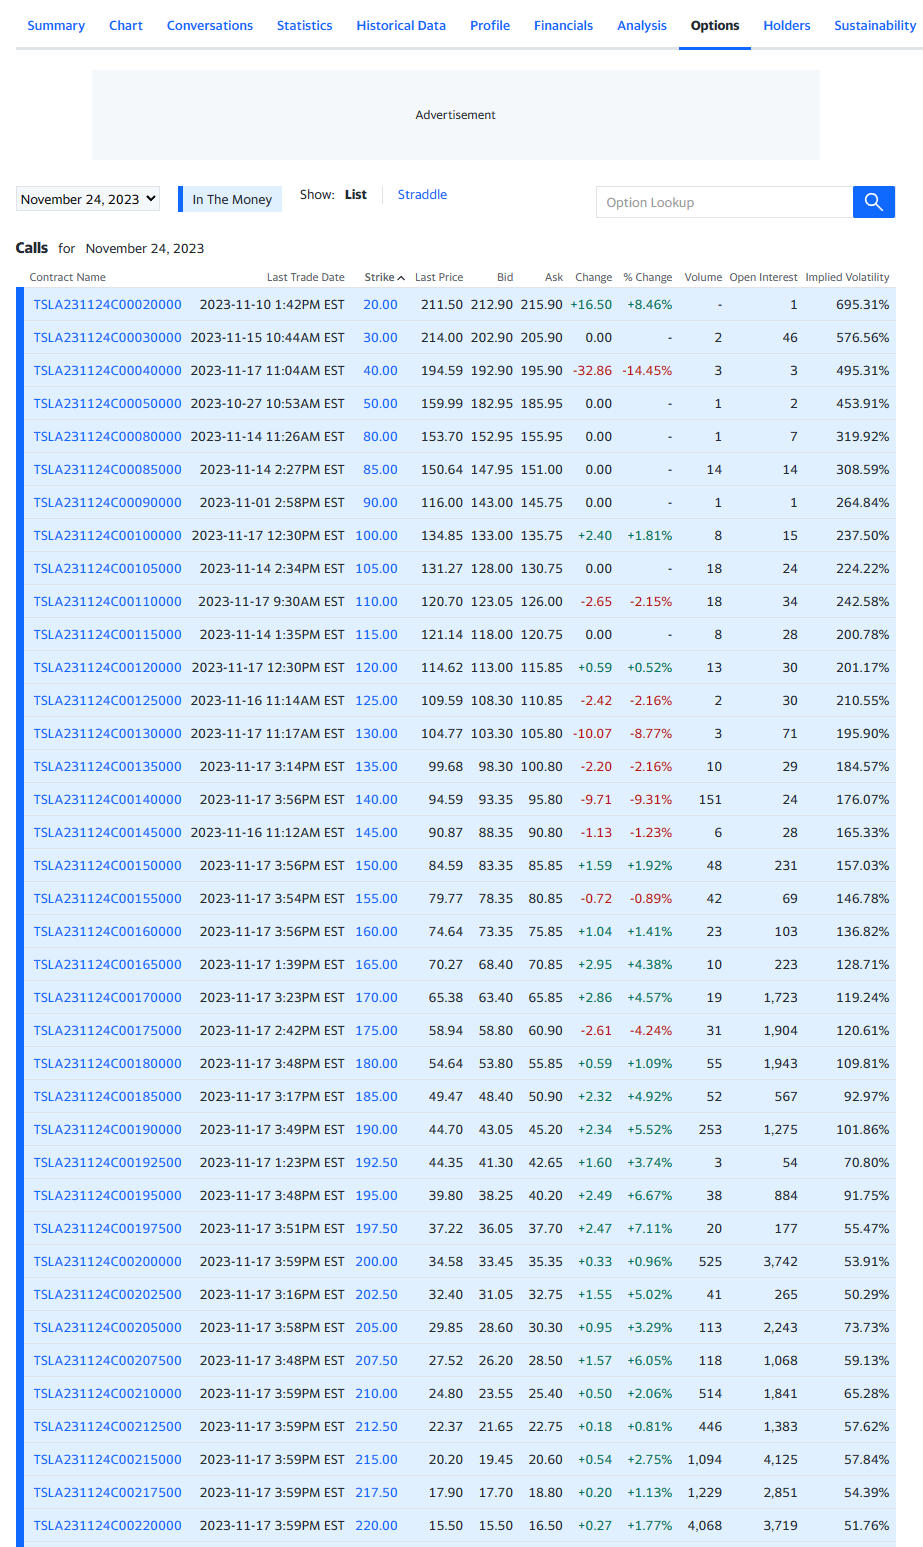Click the 125.00 strike price link

376,700
